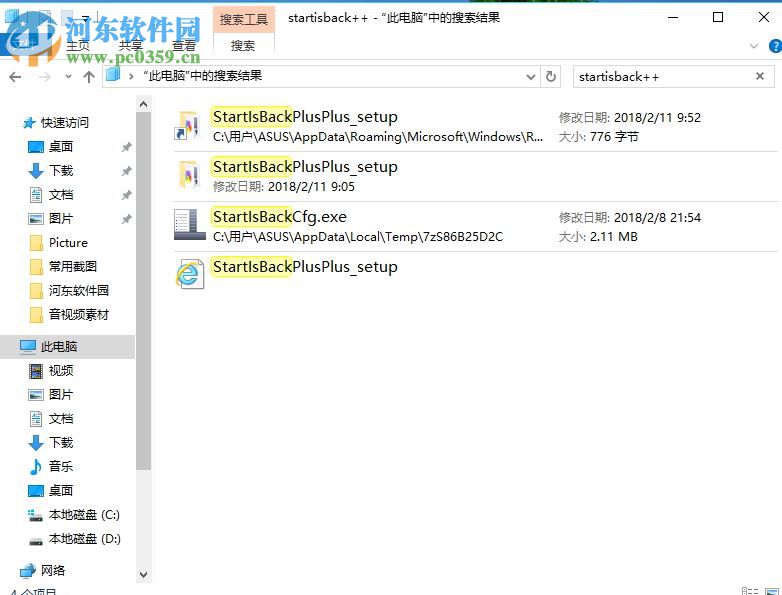Click the 此电脑 monitor icon
Screen dimensions: 782x595
click(x=28, y=347)
